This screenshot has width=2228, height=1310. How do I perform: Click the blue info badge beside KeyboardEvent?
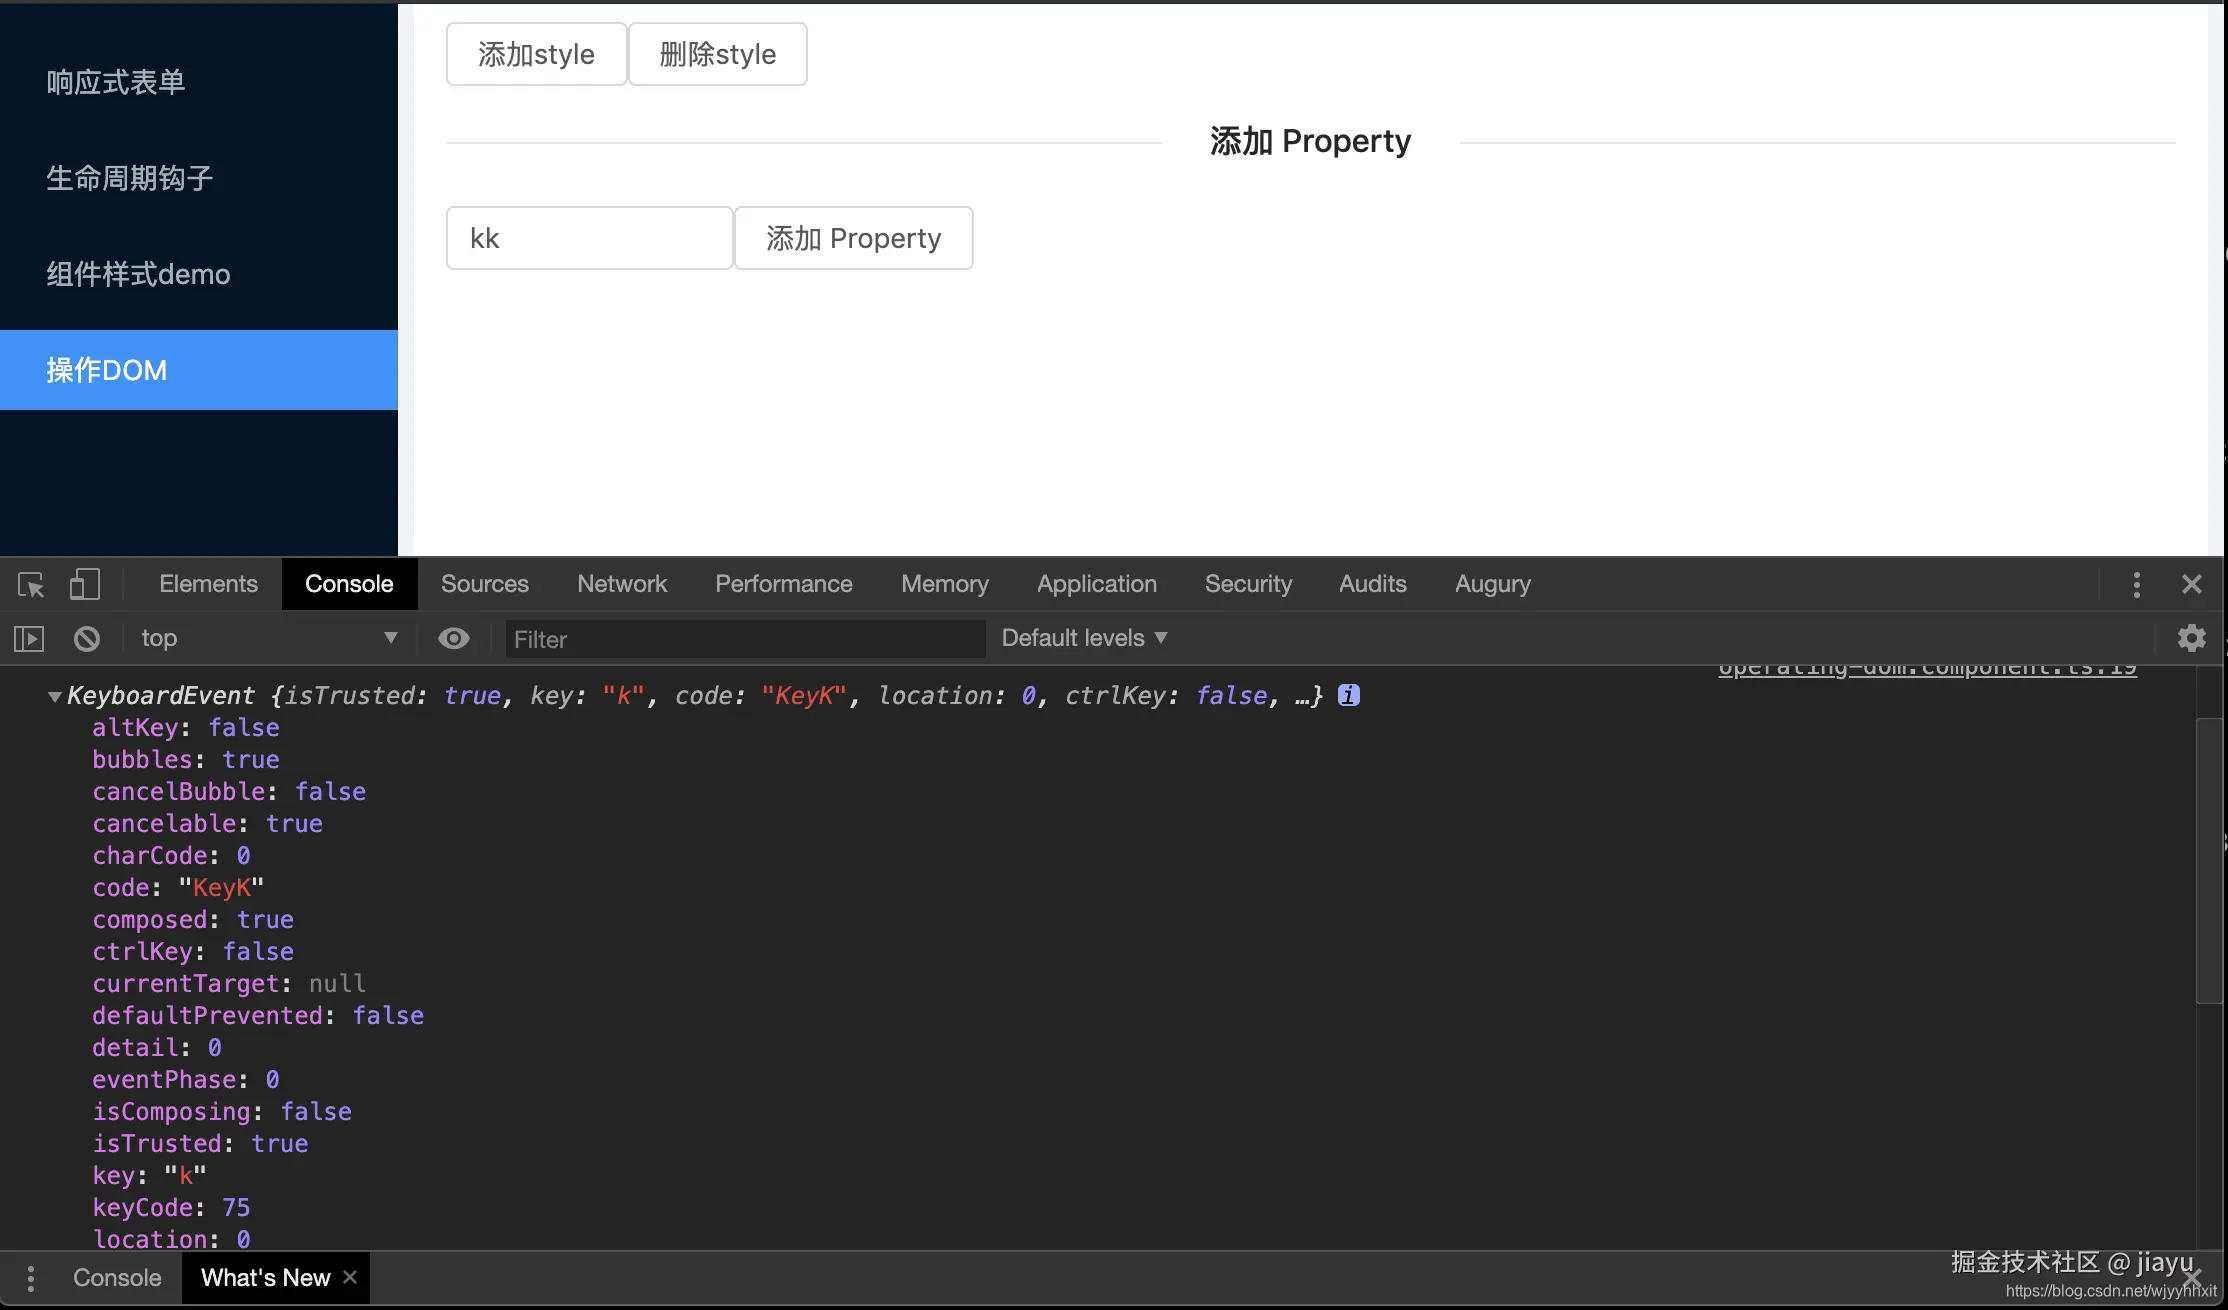[1349, 695]
